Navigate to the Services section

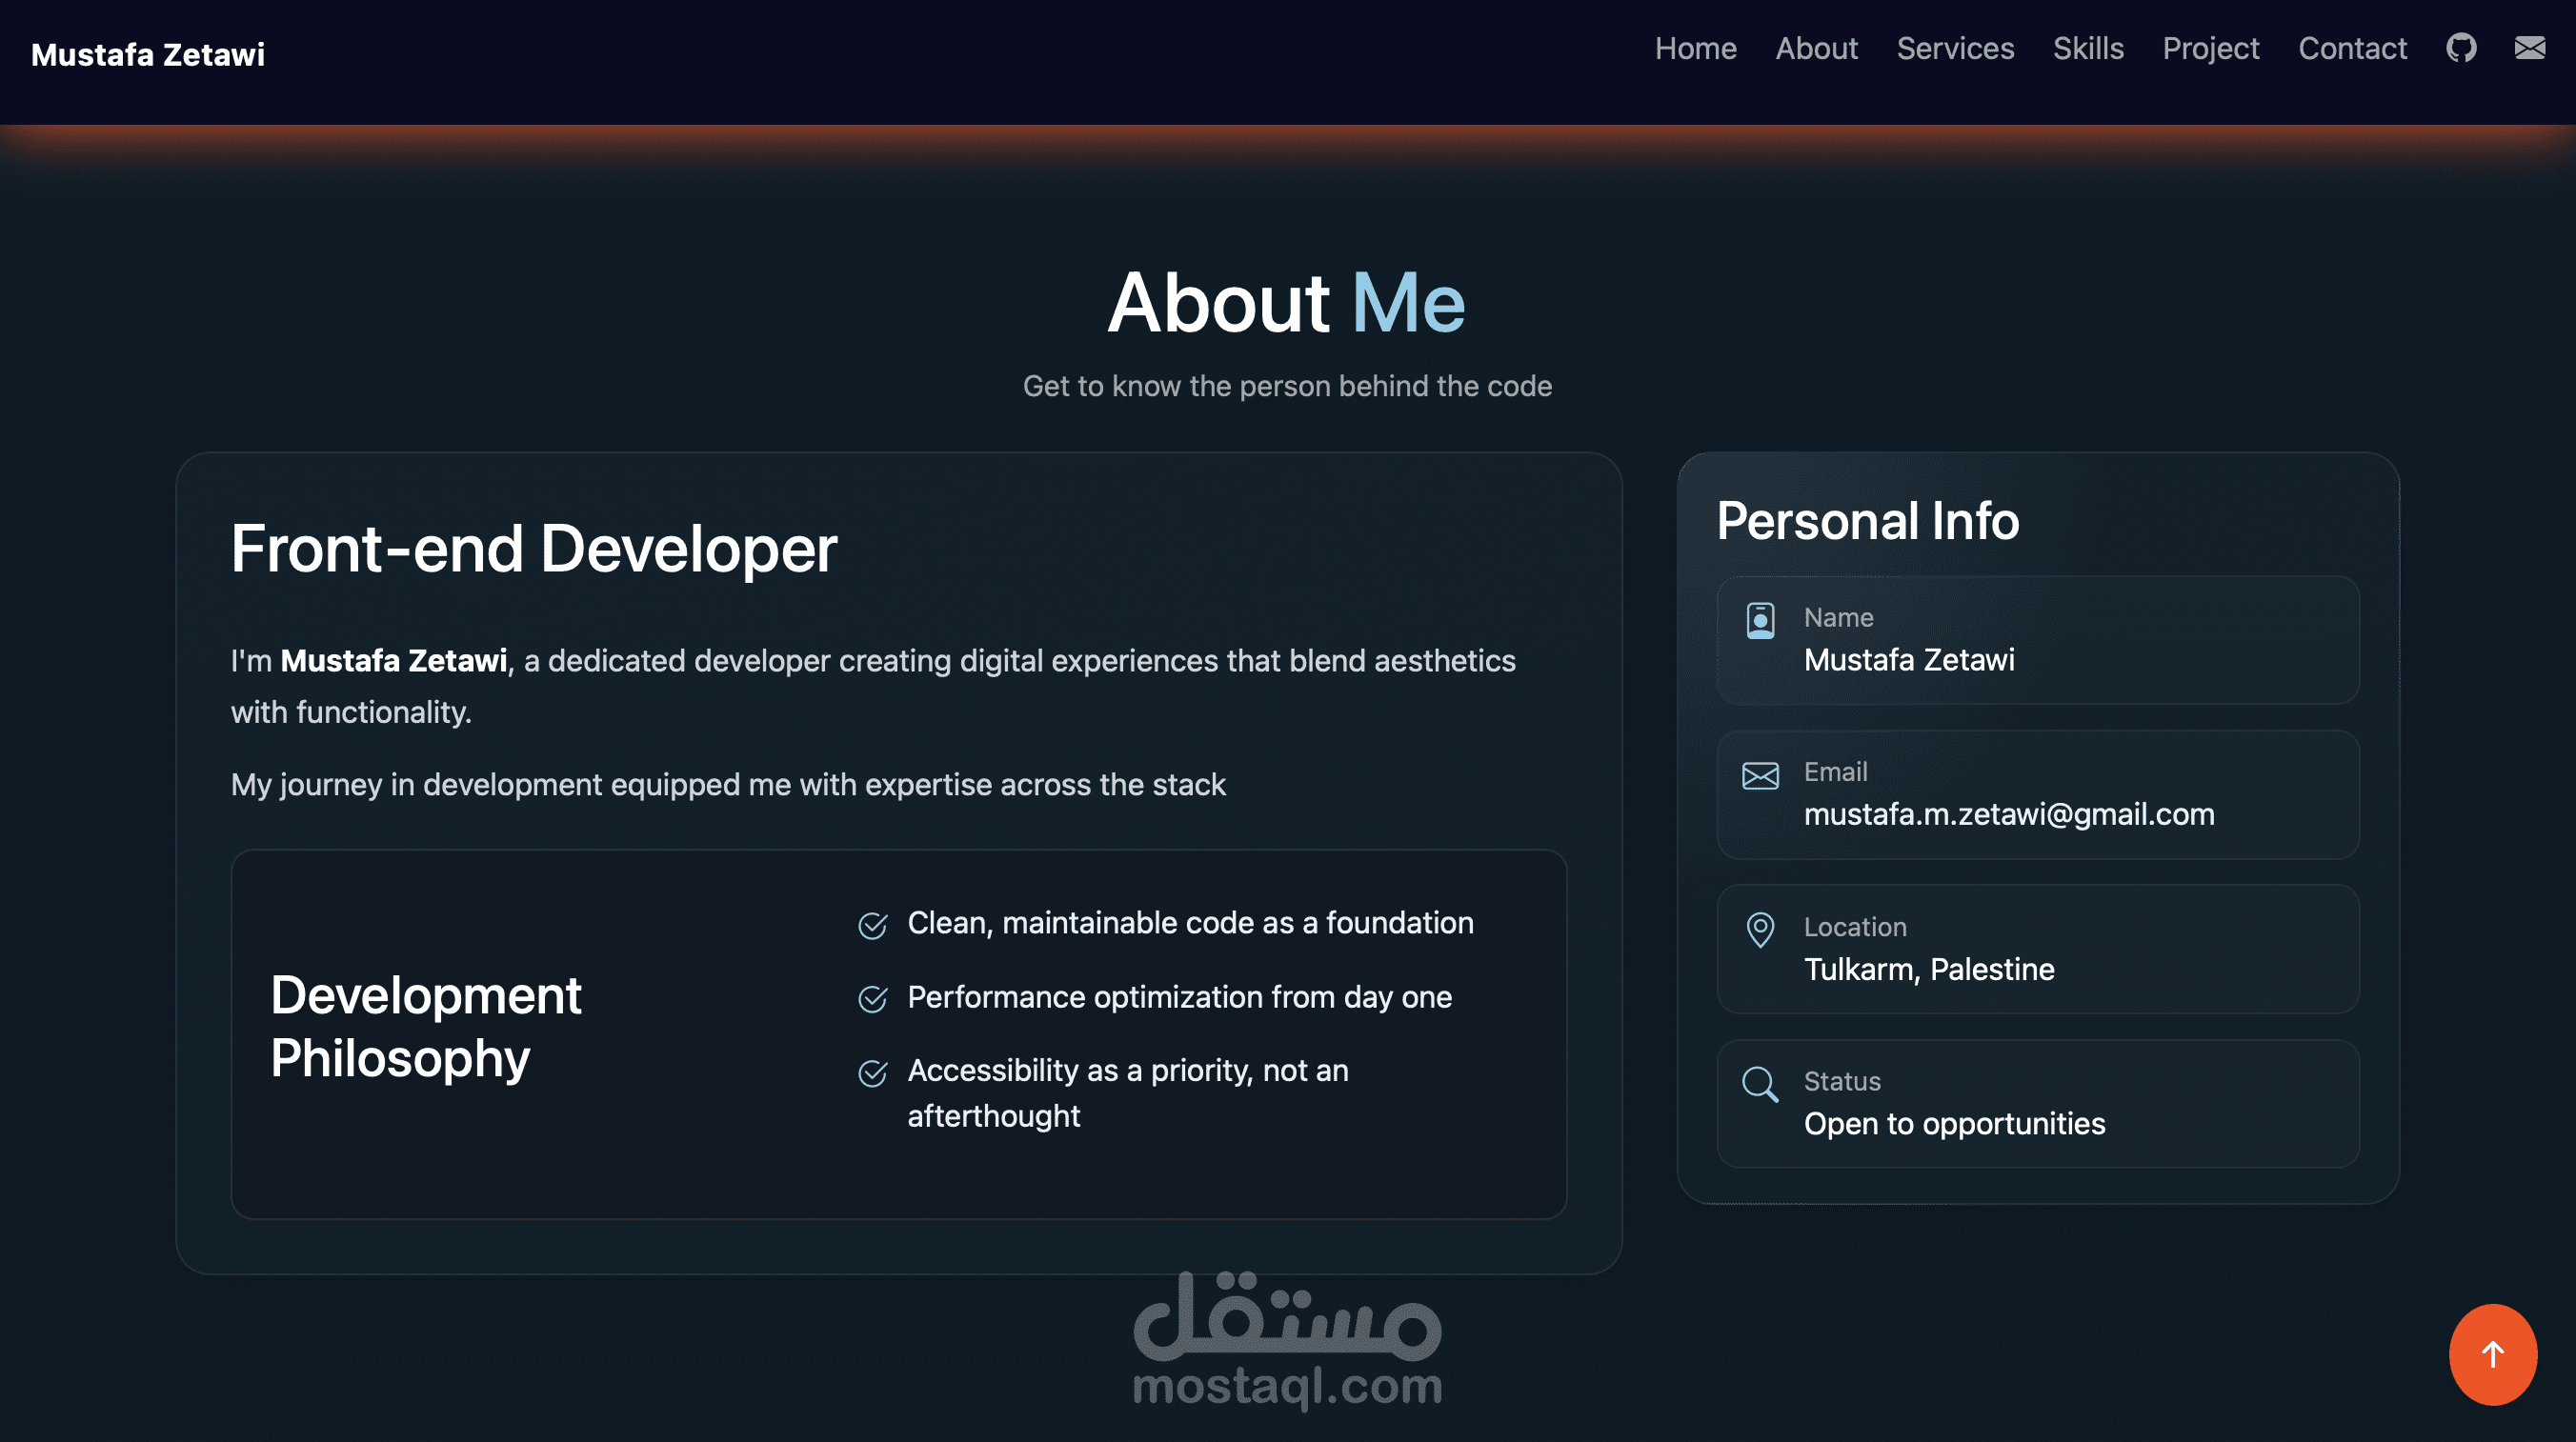[1955, 49]
